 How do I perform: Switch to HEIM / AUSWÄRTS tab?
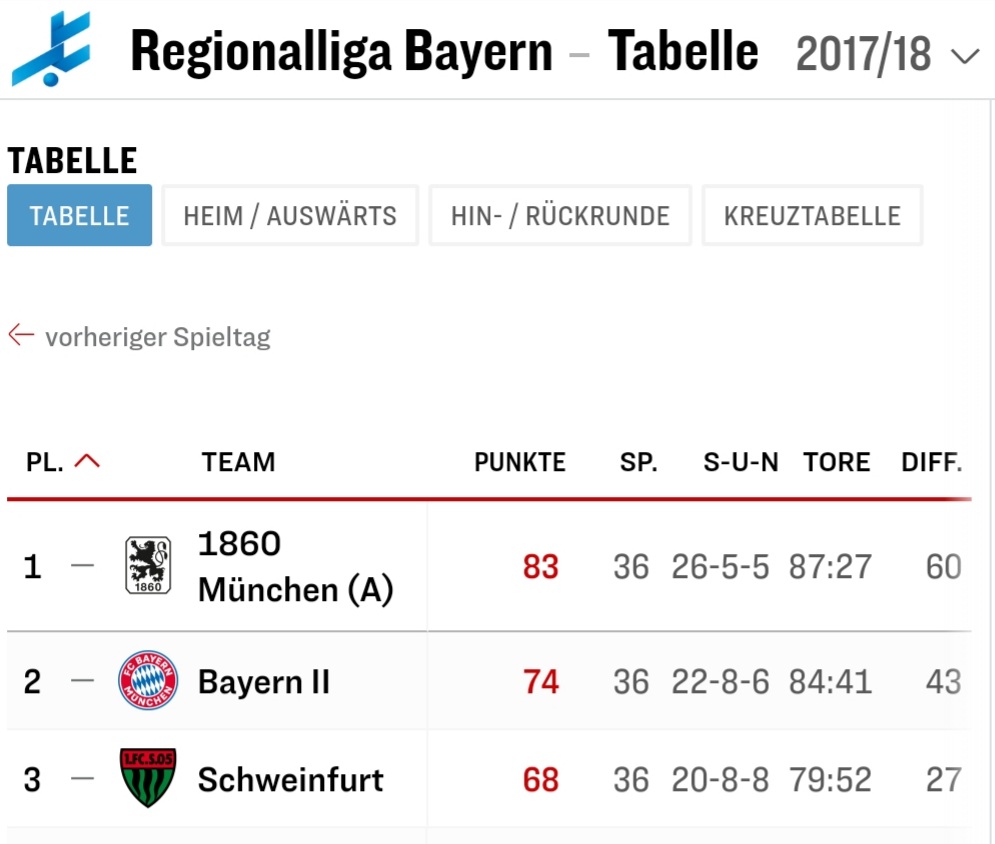290,215
